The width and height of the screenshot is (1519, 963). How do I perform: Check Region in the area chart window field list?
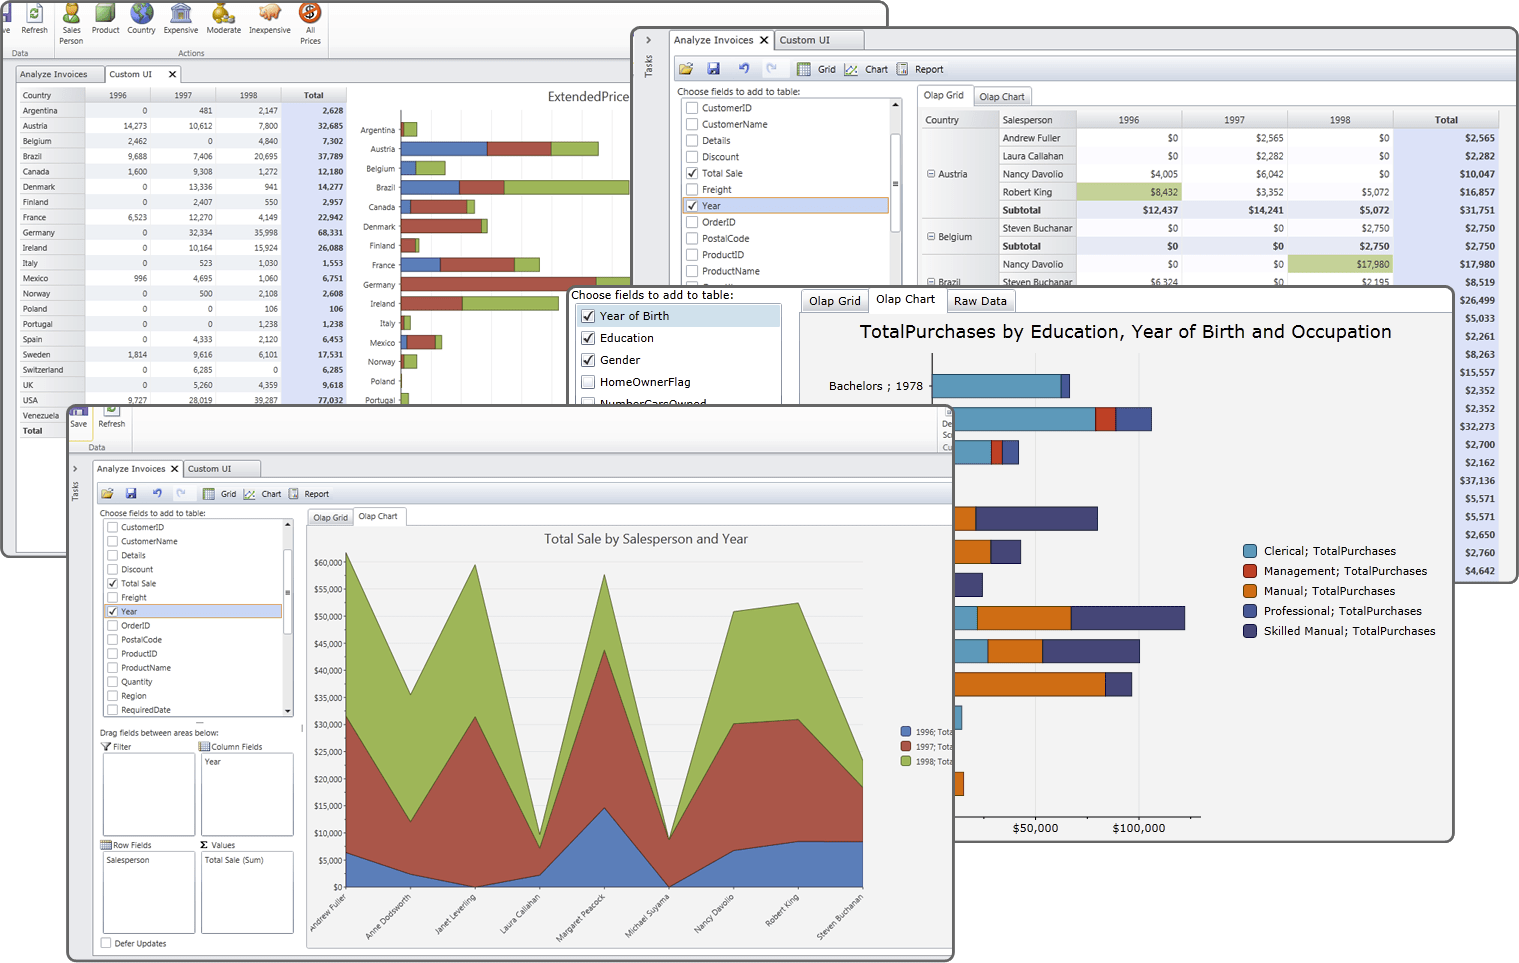point(113,696)
